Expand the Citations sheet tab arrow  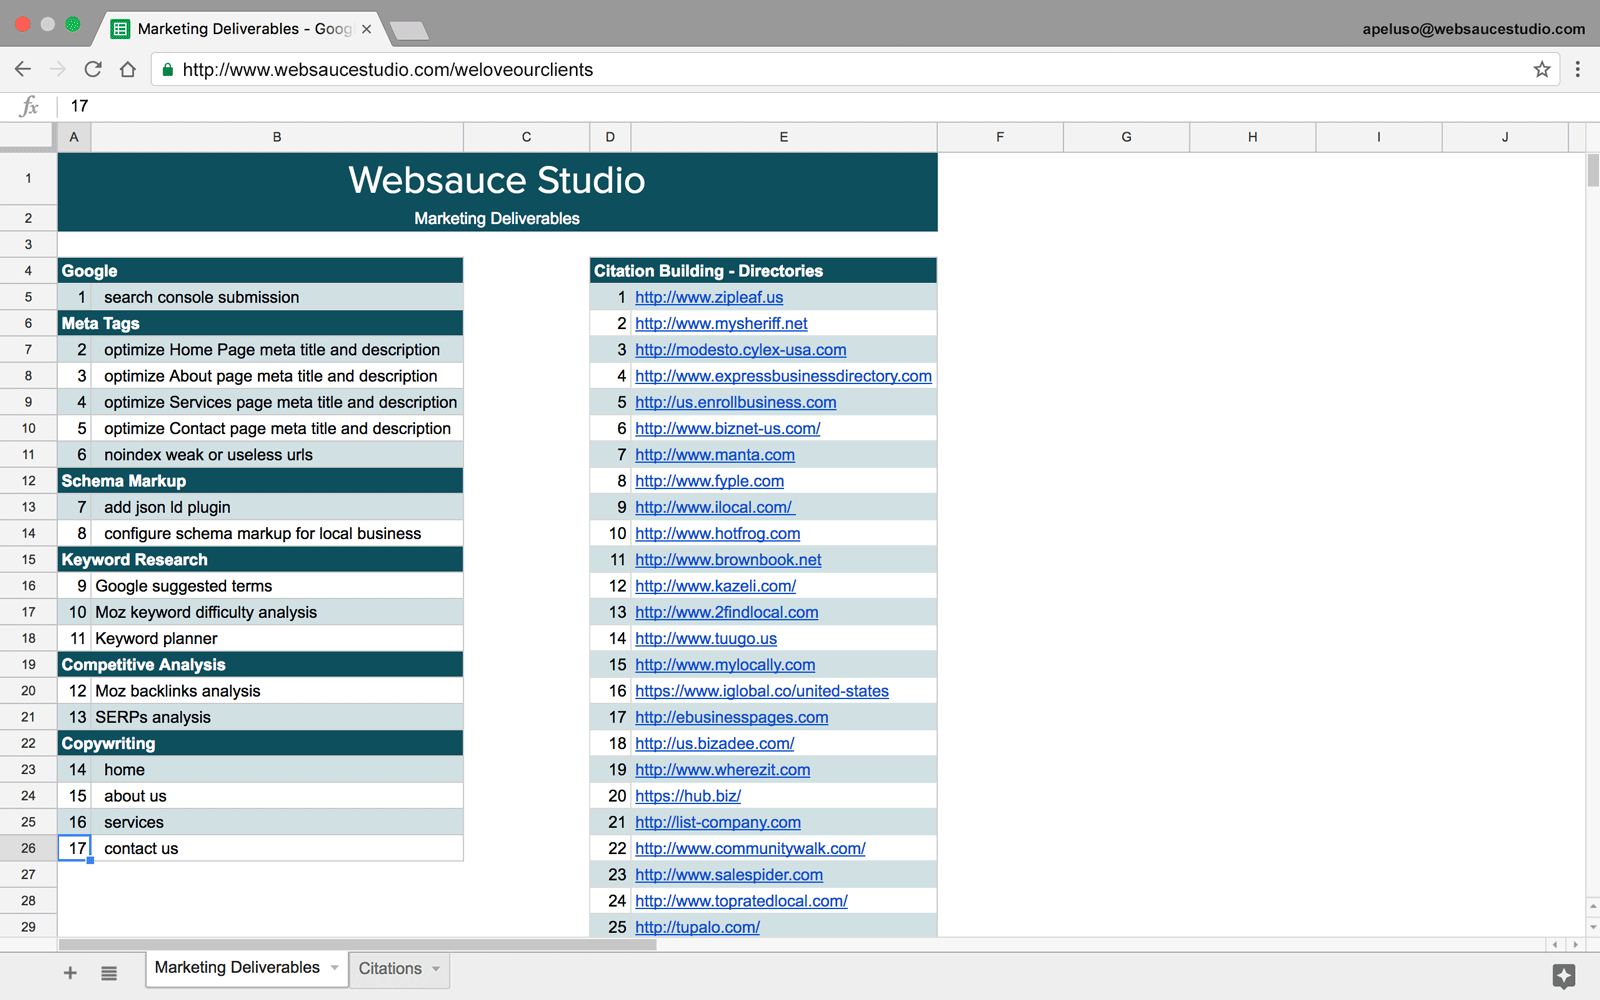click(436, 968)
